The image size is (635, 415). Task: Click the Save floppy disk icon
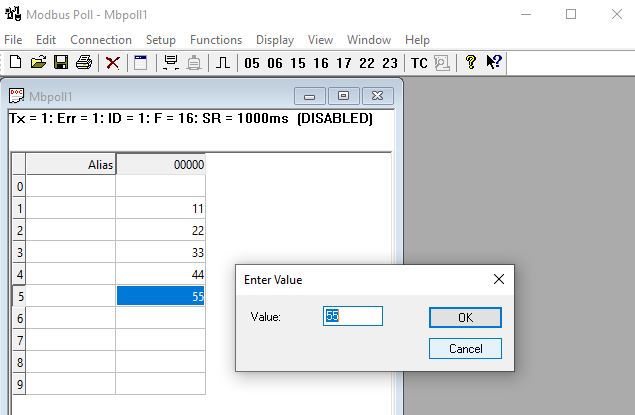(x=61, y=62)
